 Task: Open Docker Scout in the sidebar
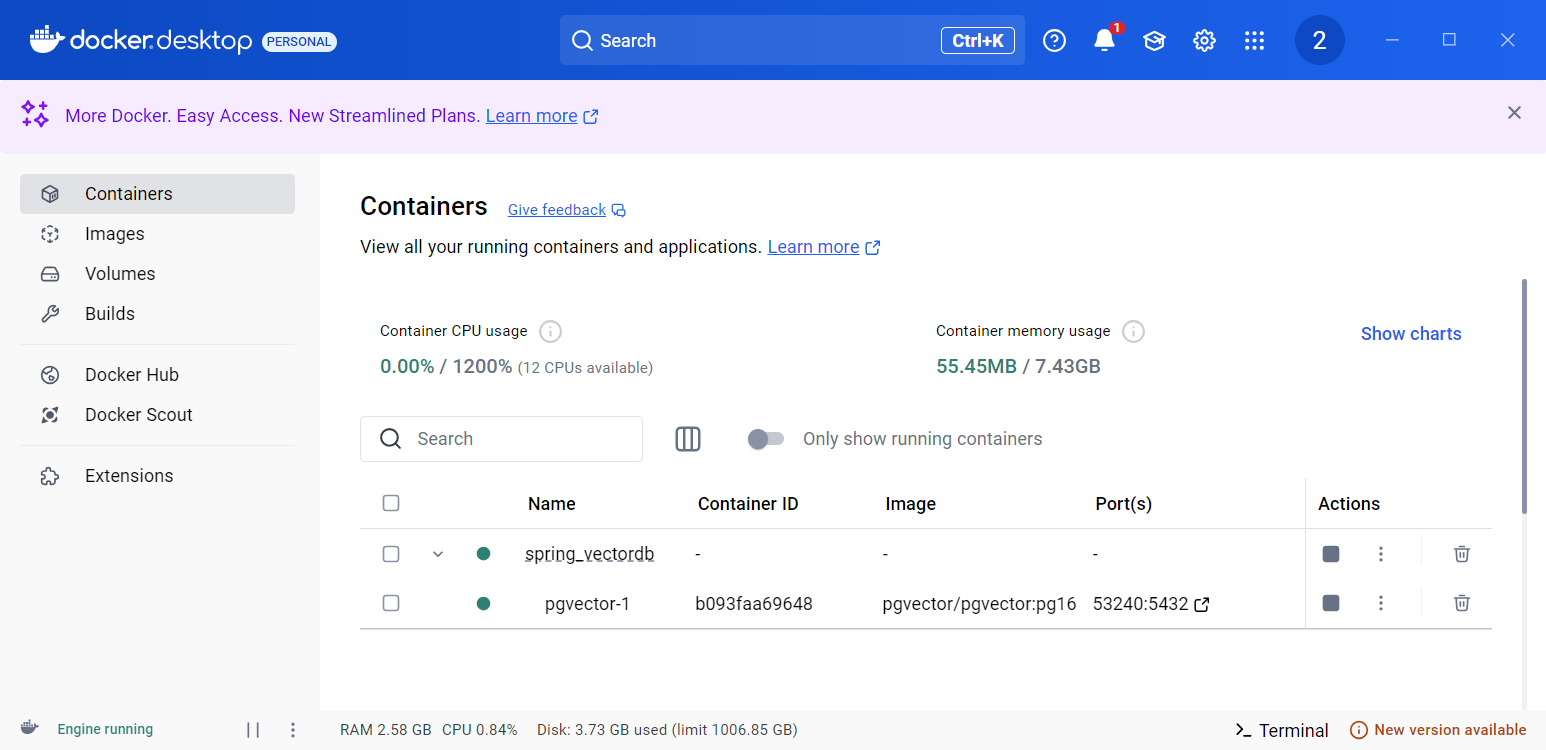tap(157, 415)
